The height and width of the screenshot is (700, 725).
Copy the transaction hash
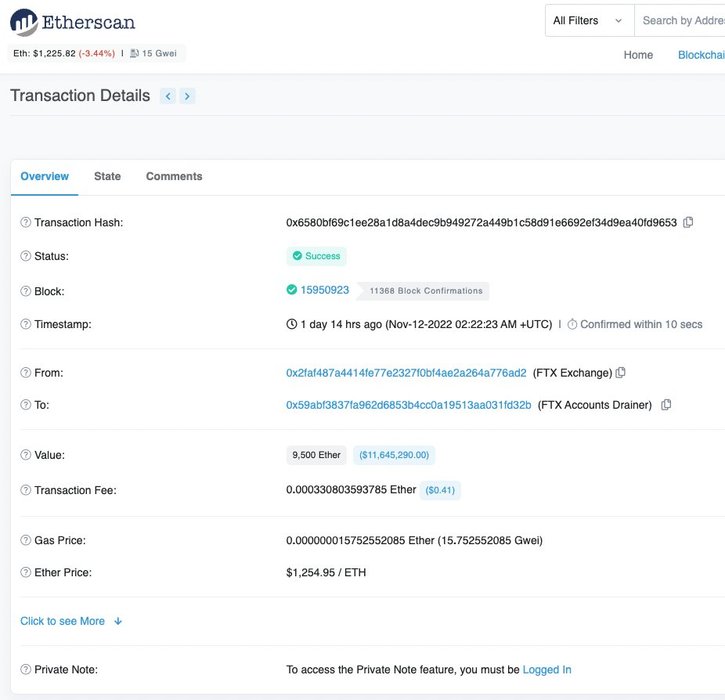688,222
